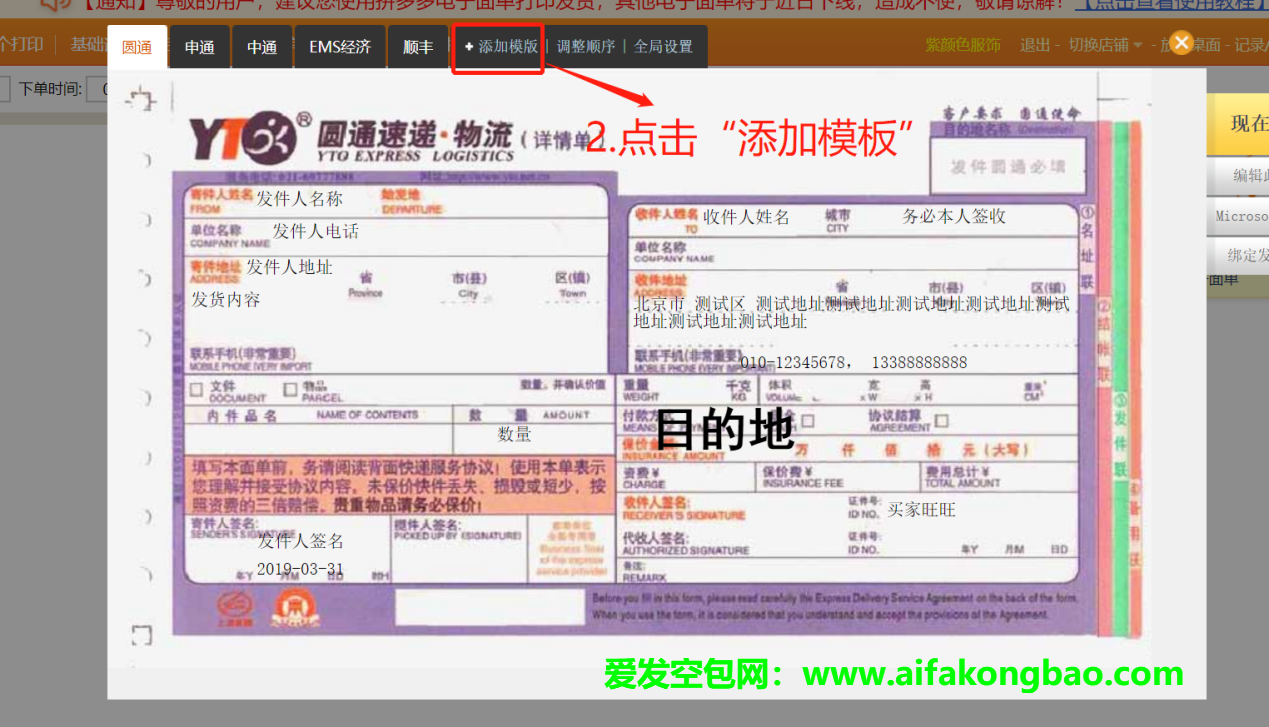Switch to the 圆通 template tab
This screenshot has width=1269, height=727.
[x=137, y=47]
